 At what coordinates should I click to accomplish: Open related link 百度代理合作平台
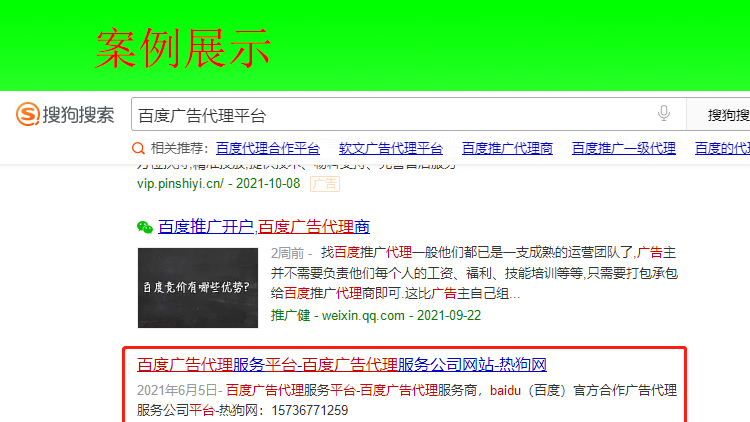tap(268, 148)
